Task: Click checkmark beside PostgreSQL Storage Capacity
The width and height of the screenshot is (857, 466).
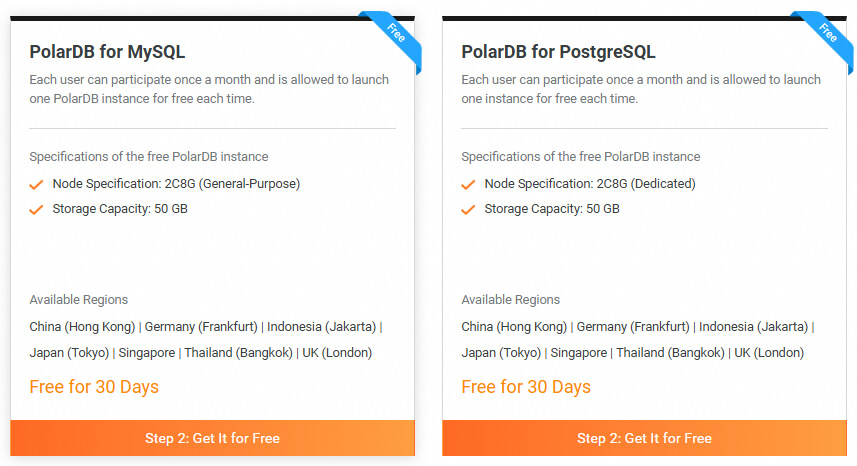Action: pos(468,210)
